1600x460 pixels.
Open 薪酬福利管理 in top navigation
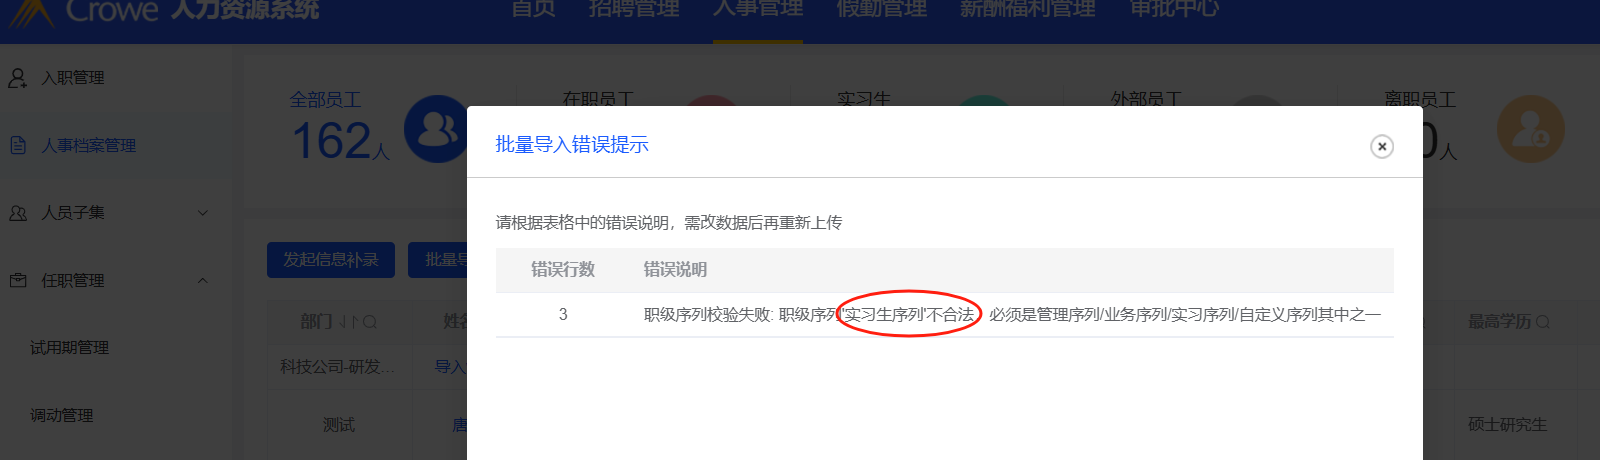tap(1028, 9)
